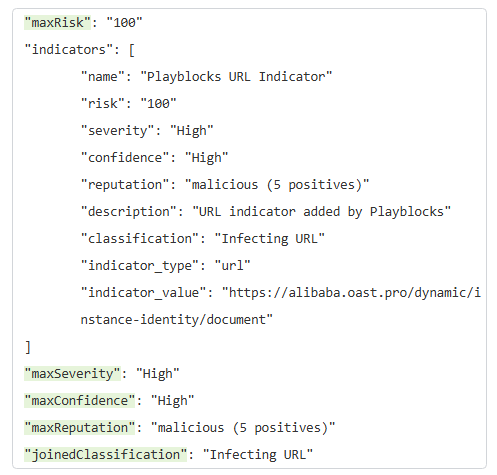The width and height of the screenshot is (497, 475).
Task: Select the highlighted "maxReputation" key
Action: [80, 428]
